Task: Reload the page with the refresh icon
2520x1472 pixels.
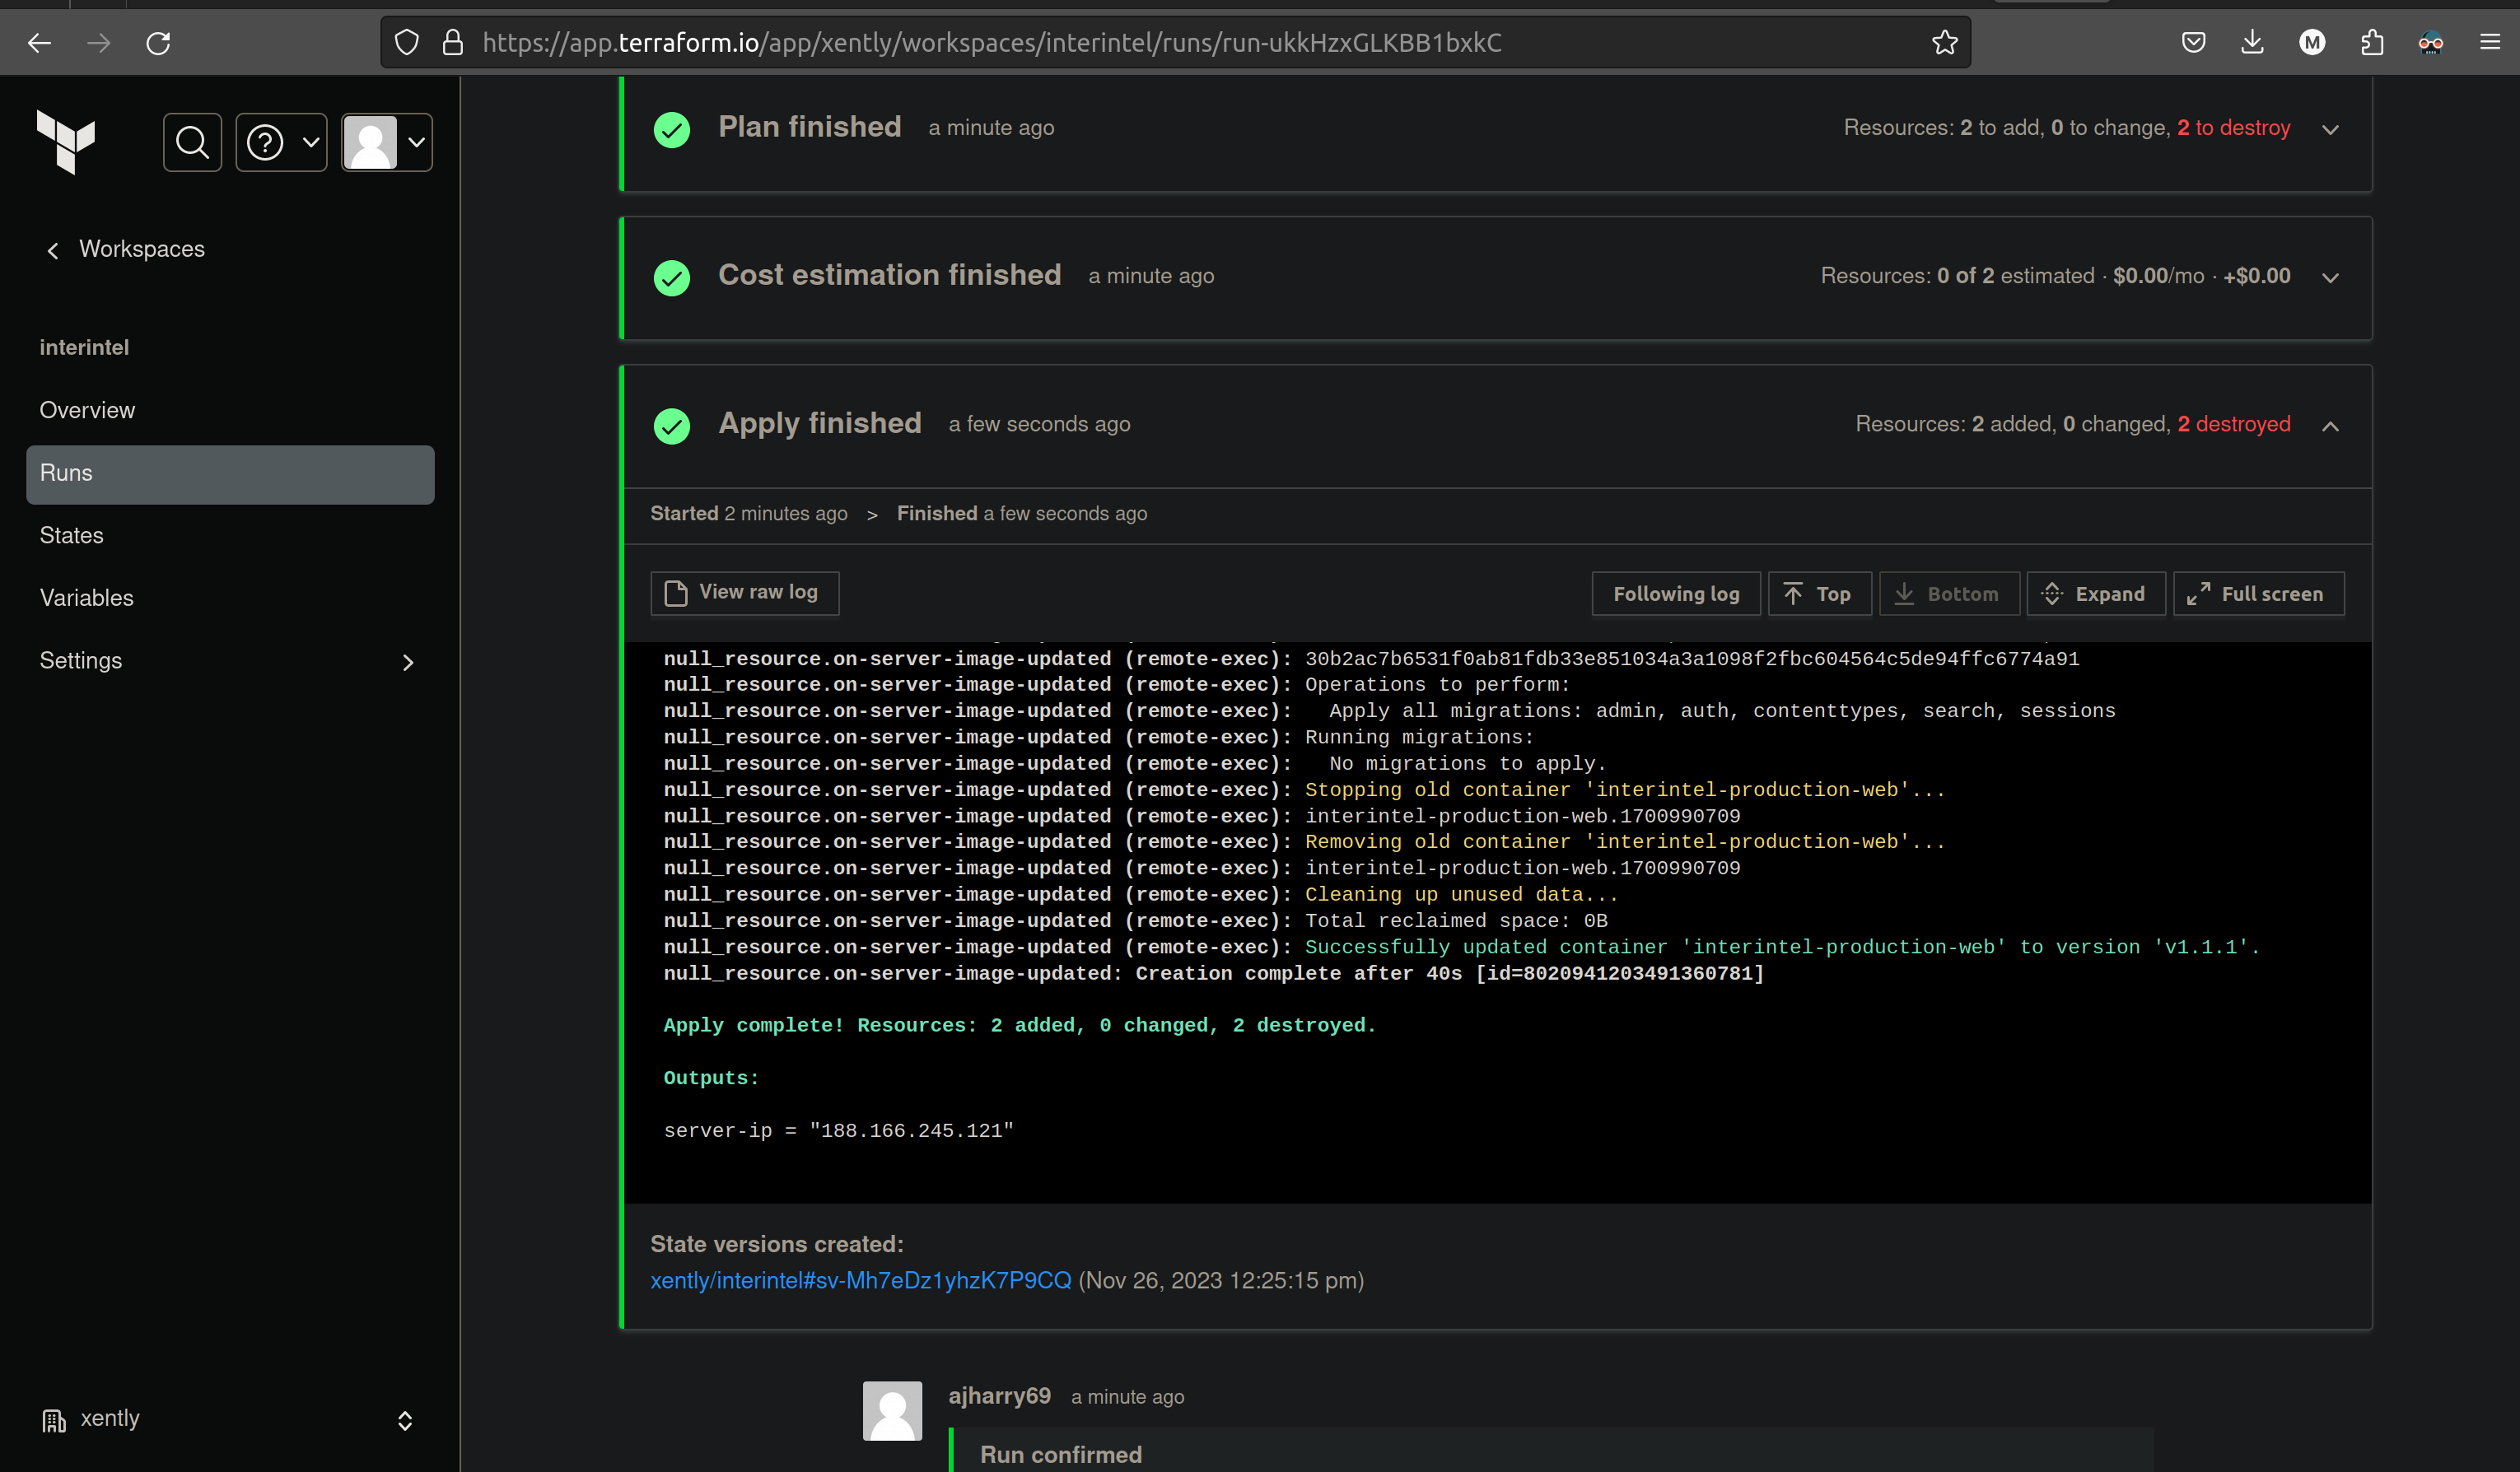Action: point(158,43)
